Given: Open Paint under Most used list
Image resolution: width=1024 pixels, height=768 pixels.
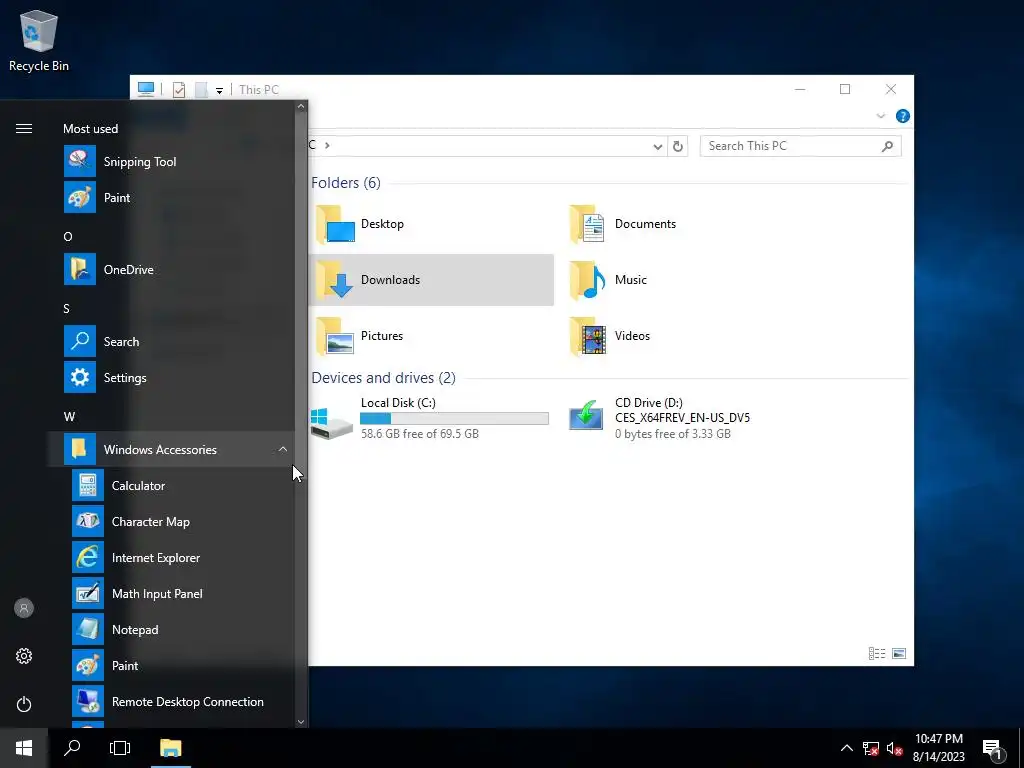Looking at the screenshot, I should click(171, 198).
